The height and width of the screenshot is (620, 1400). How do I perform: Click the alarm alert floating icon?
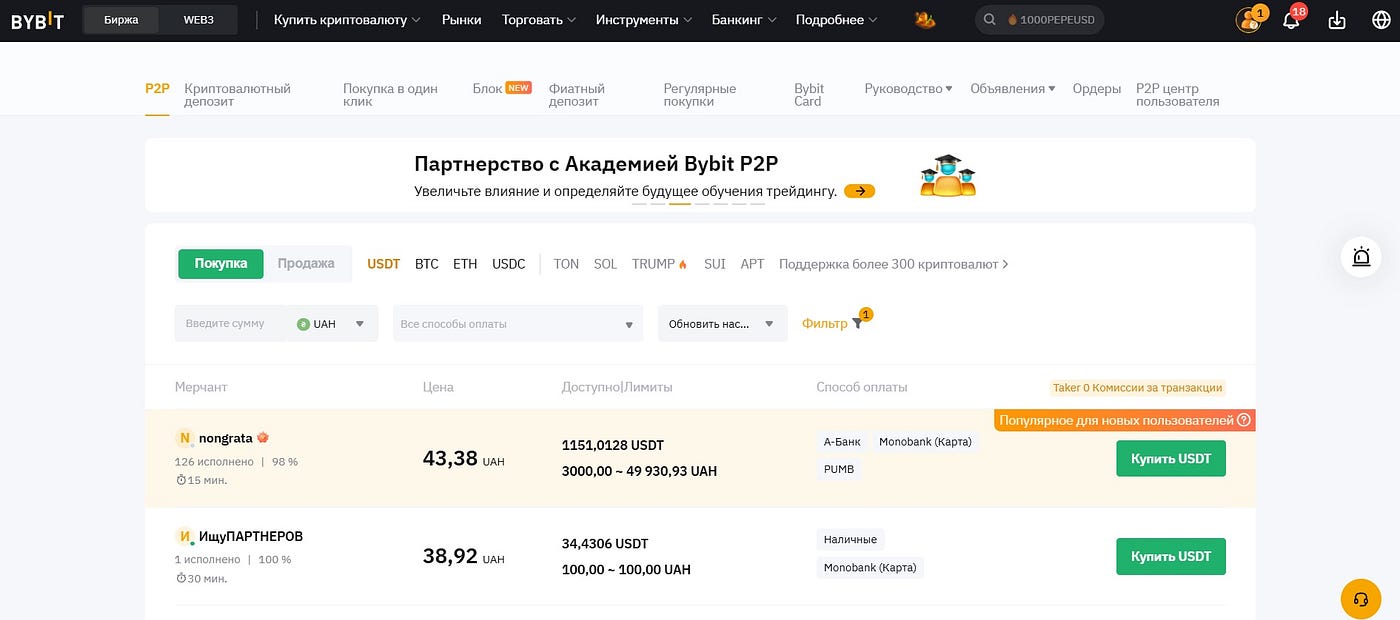pyautogui.click(x=1361, y=257)
